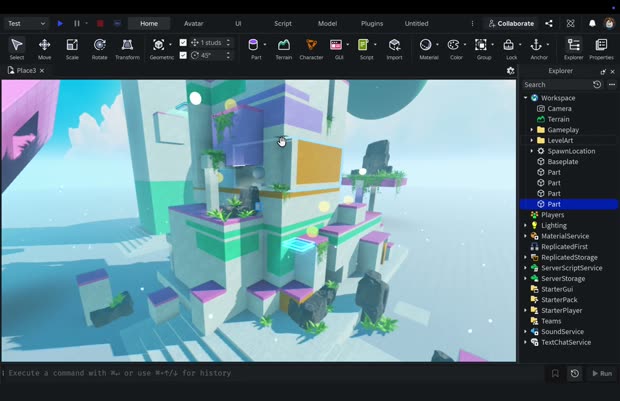
Task: Toggle the Explorer panel button
Action: click(573, 49)
